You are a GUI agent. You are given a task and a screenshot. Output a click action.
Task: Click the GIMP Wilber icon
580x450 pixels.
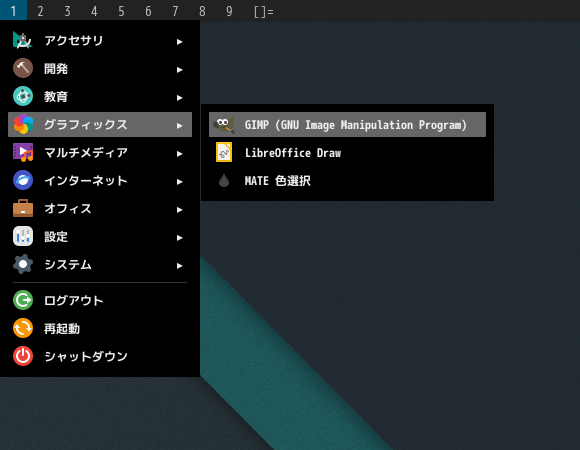[224, 124]
